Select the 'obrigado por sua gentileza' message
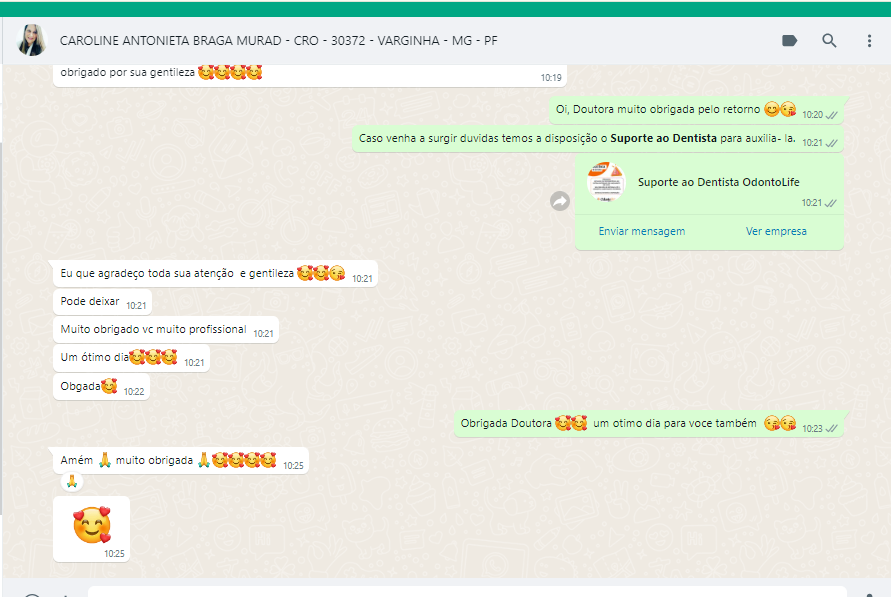891x597 pixels. [310, 75]
